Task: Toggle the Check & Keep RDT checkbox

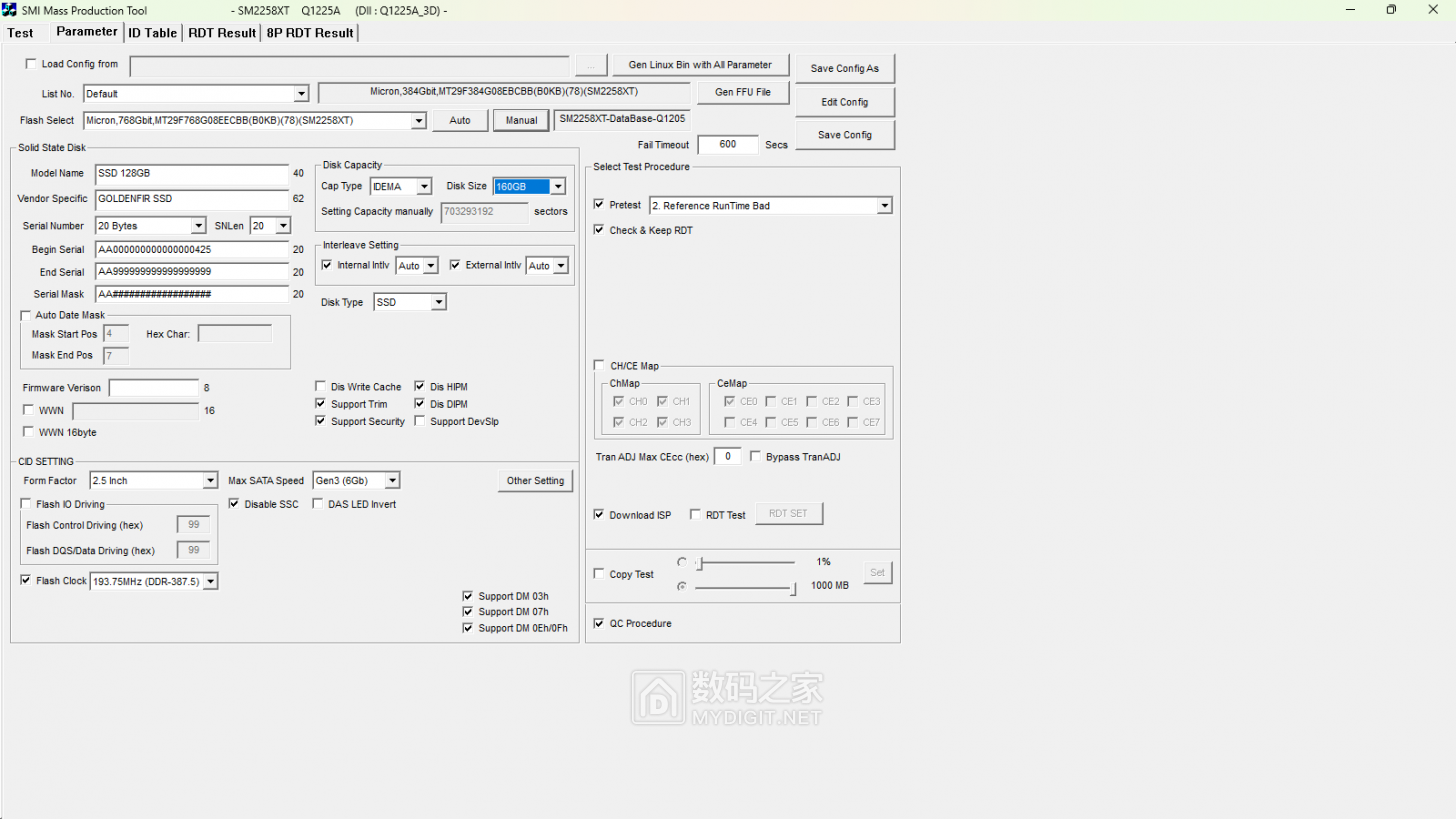Action: 599,230
